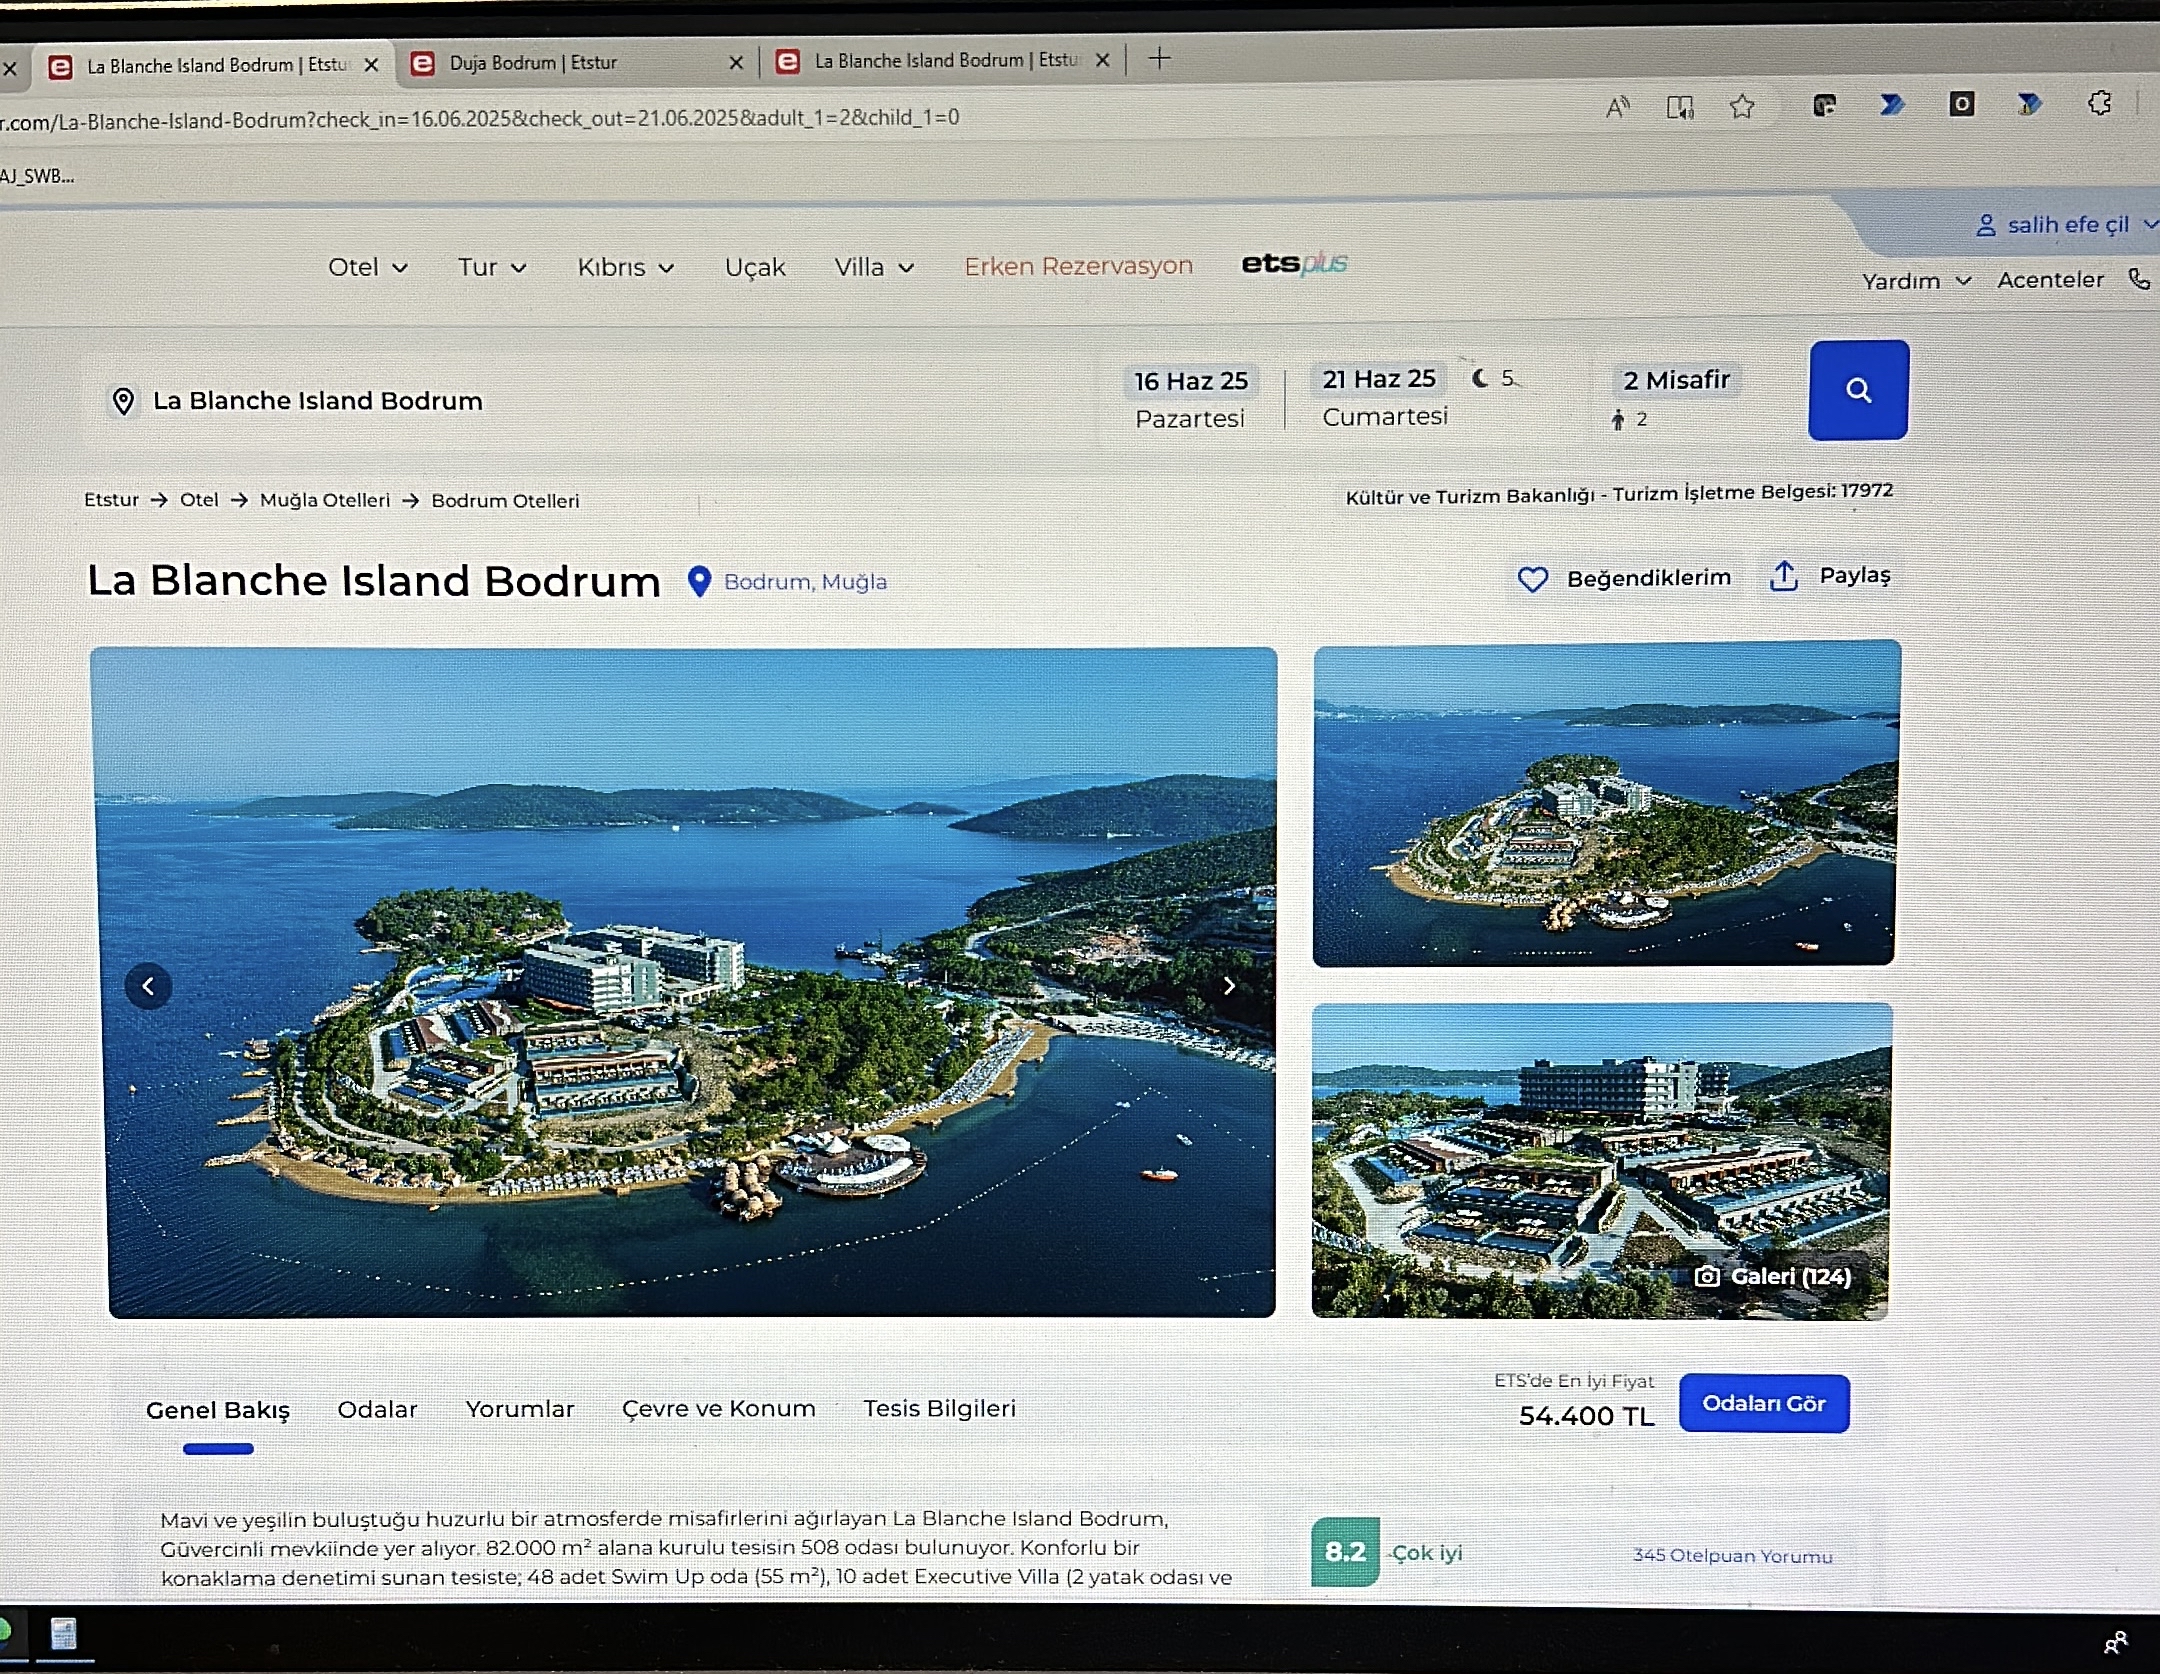Image resolution: width=2160 pixels, height=1674 pixels.
Task: Switch to the Odalar tab
Action: 377,1409
